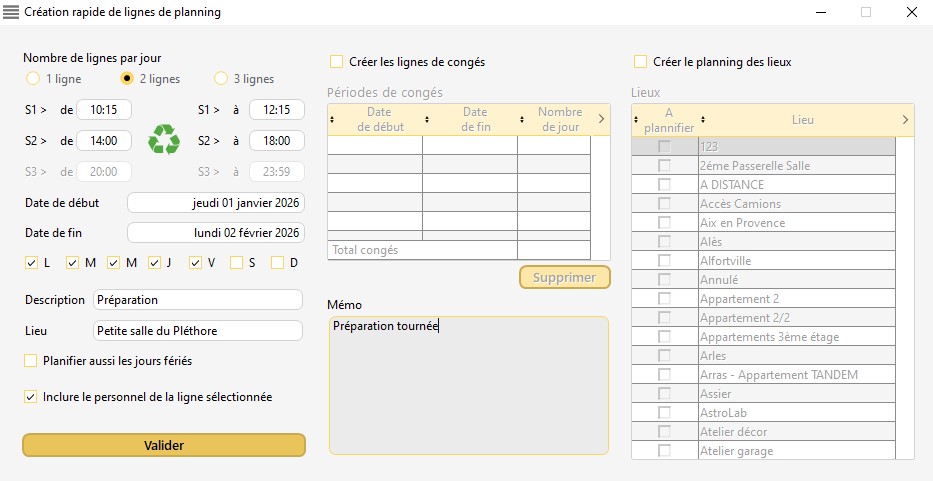Viewport: 933px width, 481px height.
Task: Expand columns arrow in congés table header
Action: tap(600, 120)
